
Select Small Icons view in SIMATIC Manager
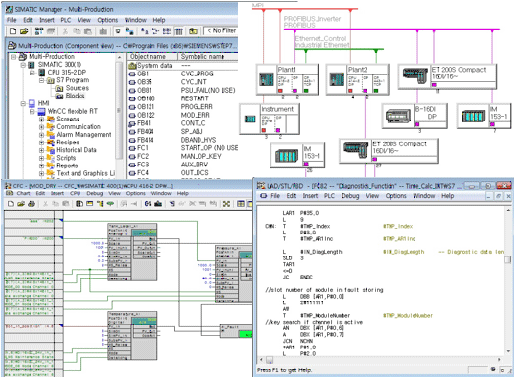(155, 31)
